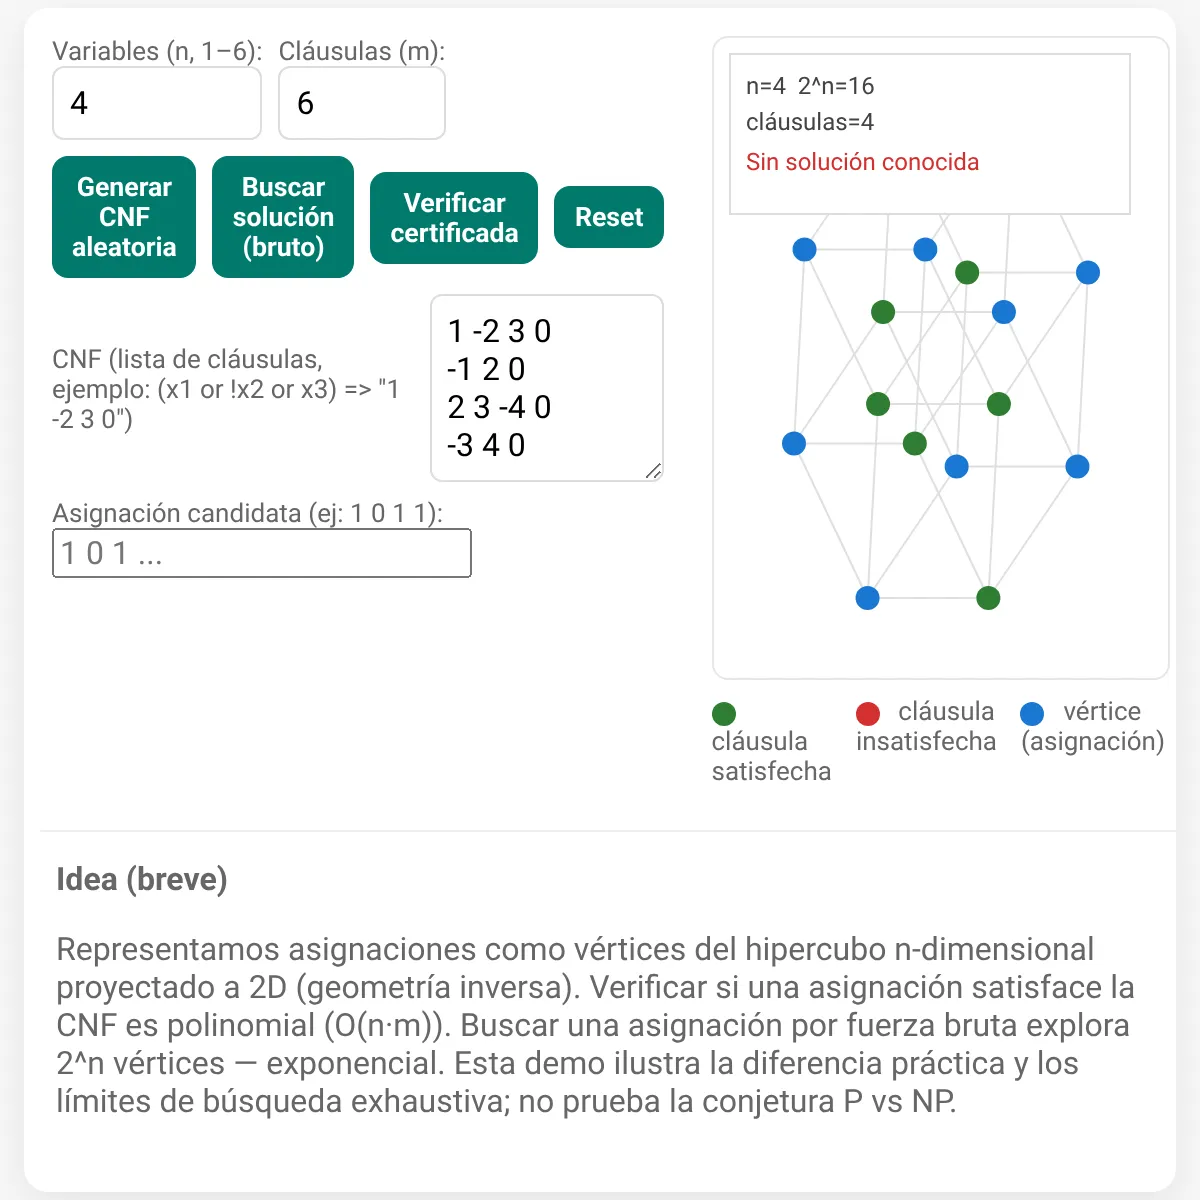This screenshot has height=1200, width=1200.
Task: Hit the Reset button
Action: pos(609,217)
